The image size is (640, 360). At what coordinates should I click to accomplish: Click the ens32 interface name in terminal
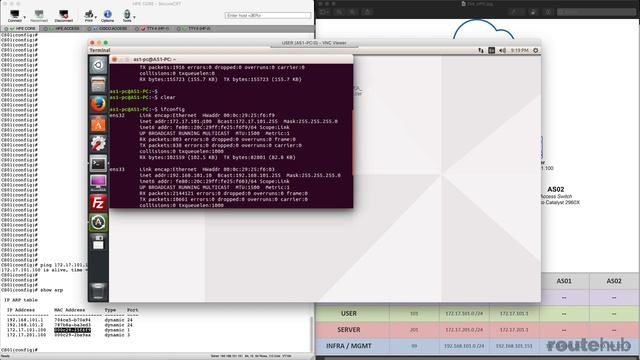(117, 116)
